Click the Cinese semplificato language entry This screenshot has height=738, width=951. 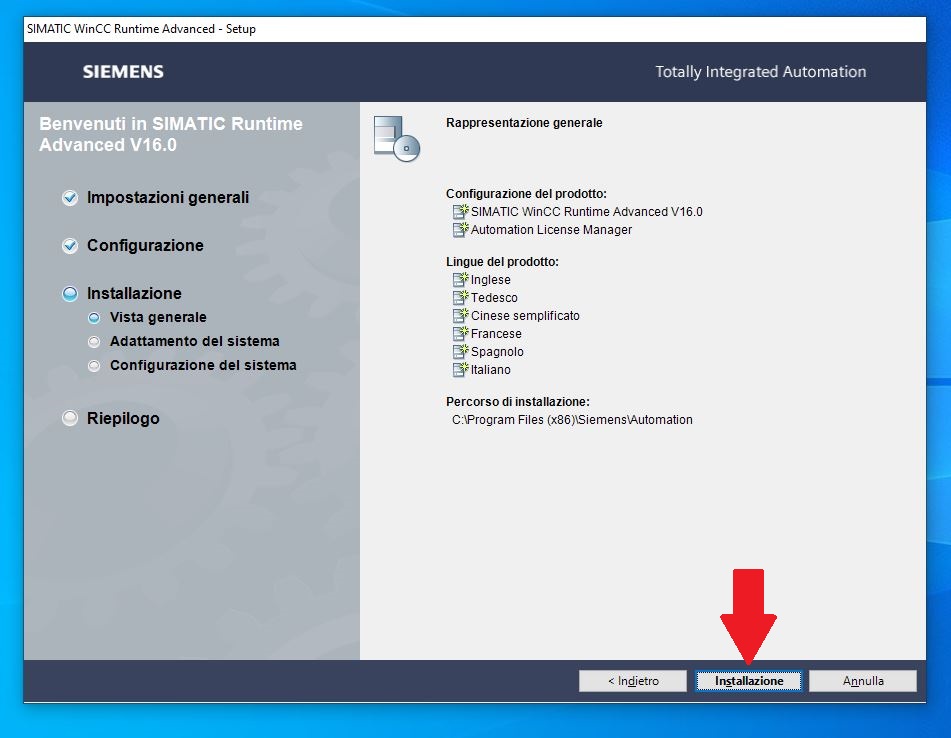coord(525,316)
